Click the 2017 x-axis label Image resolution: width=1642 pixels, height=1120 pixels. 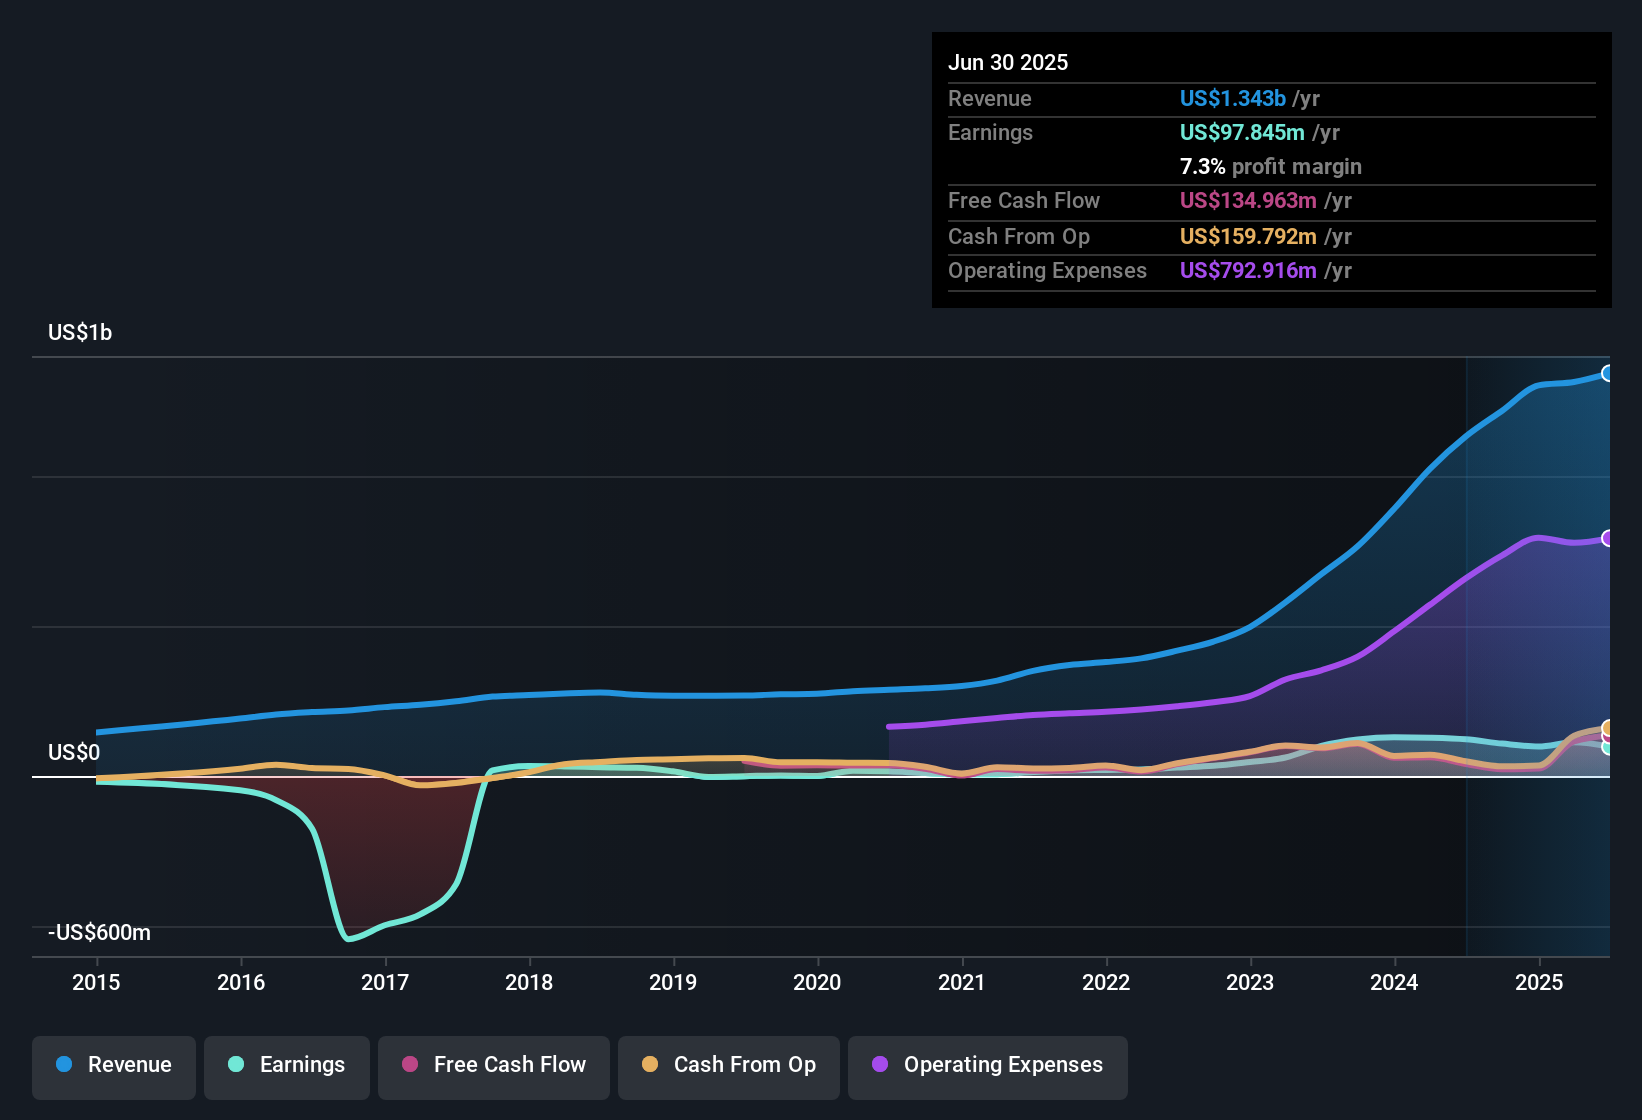click(385, 982)
